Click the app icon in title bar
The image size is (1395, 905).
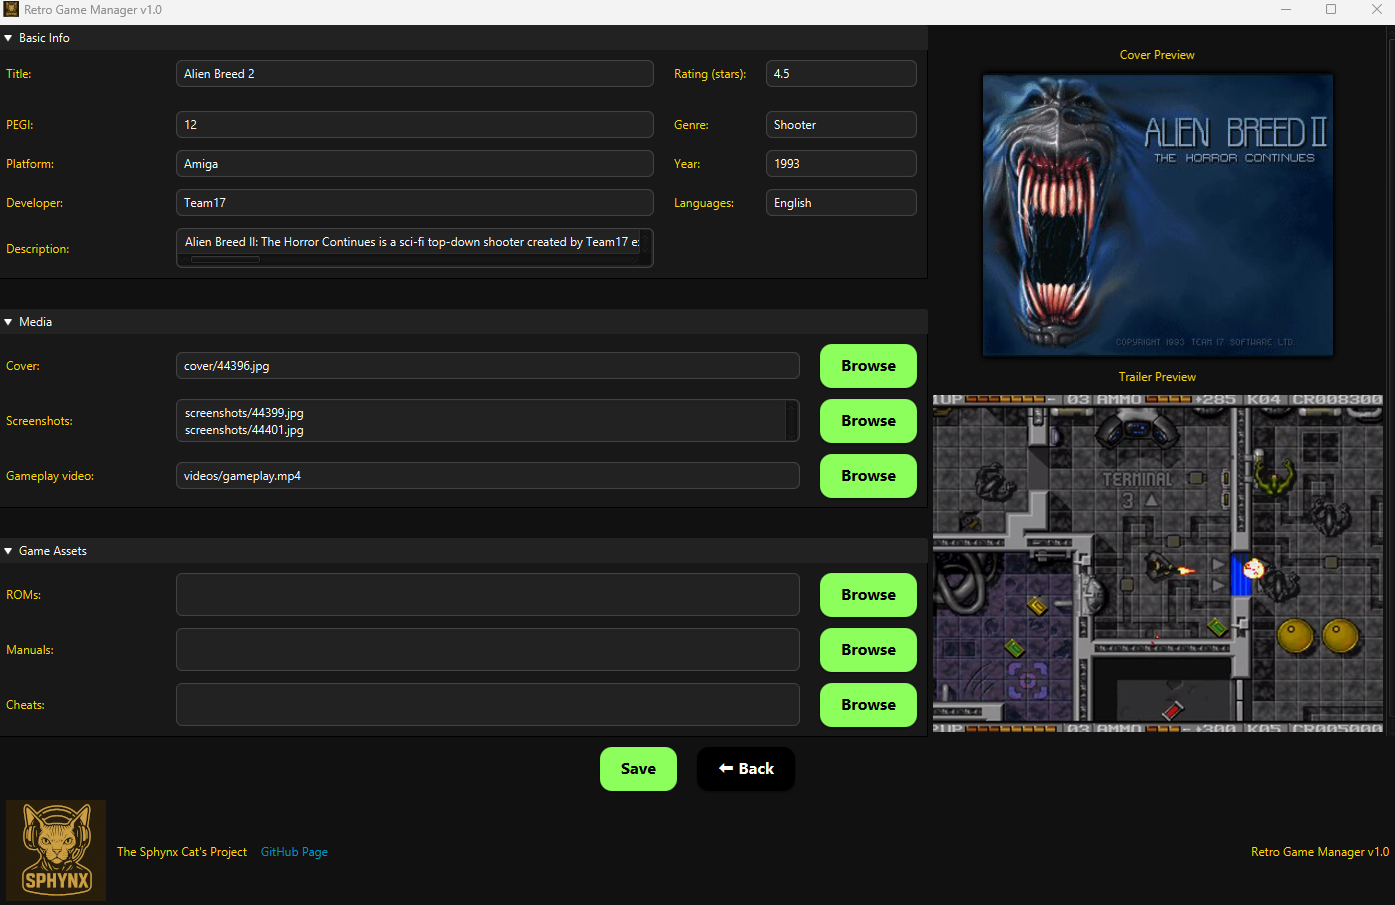pyautogui.click(x=11, y=10)
